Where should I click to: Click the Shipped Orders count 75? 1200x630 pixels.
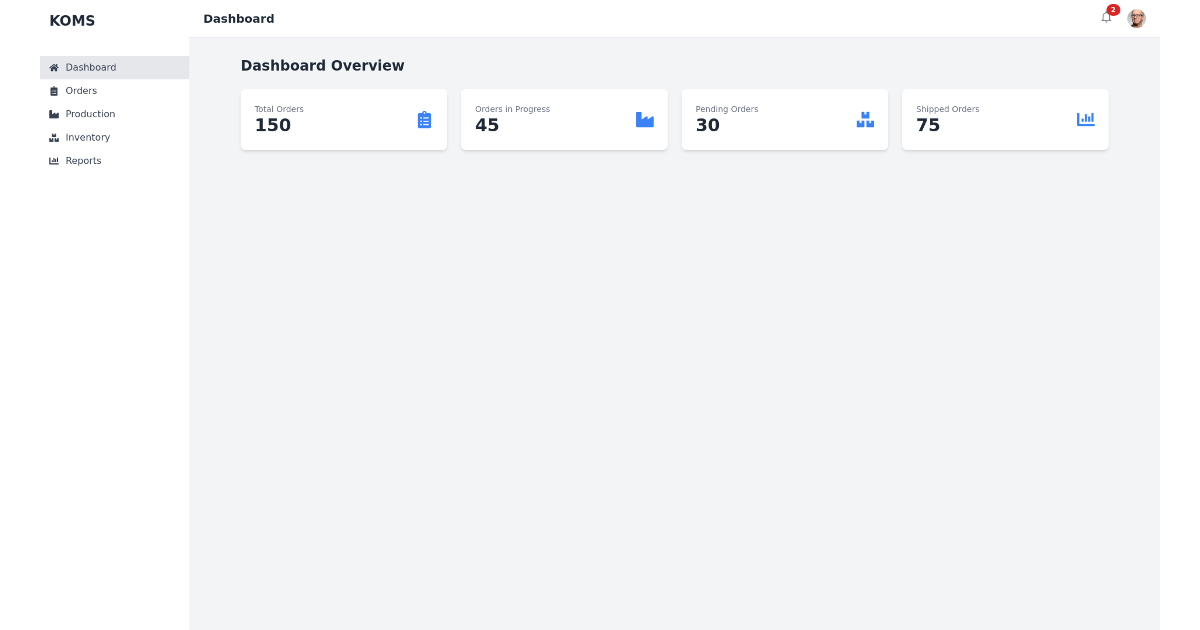pyautogui.click(x=928, y=125)
